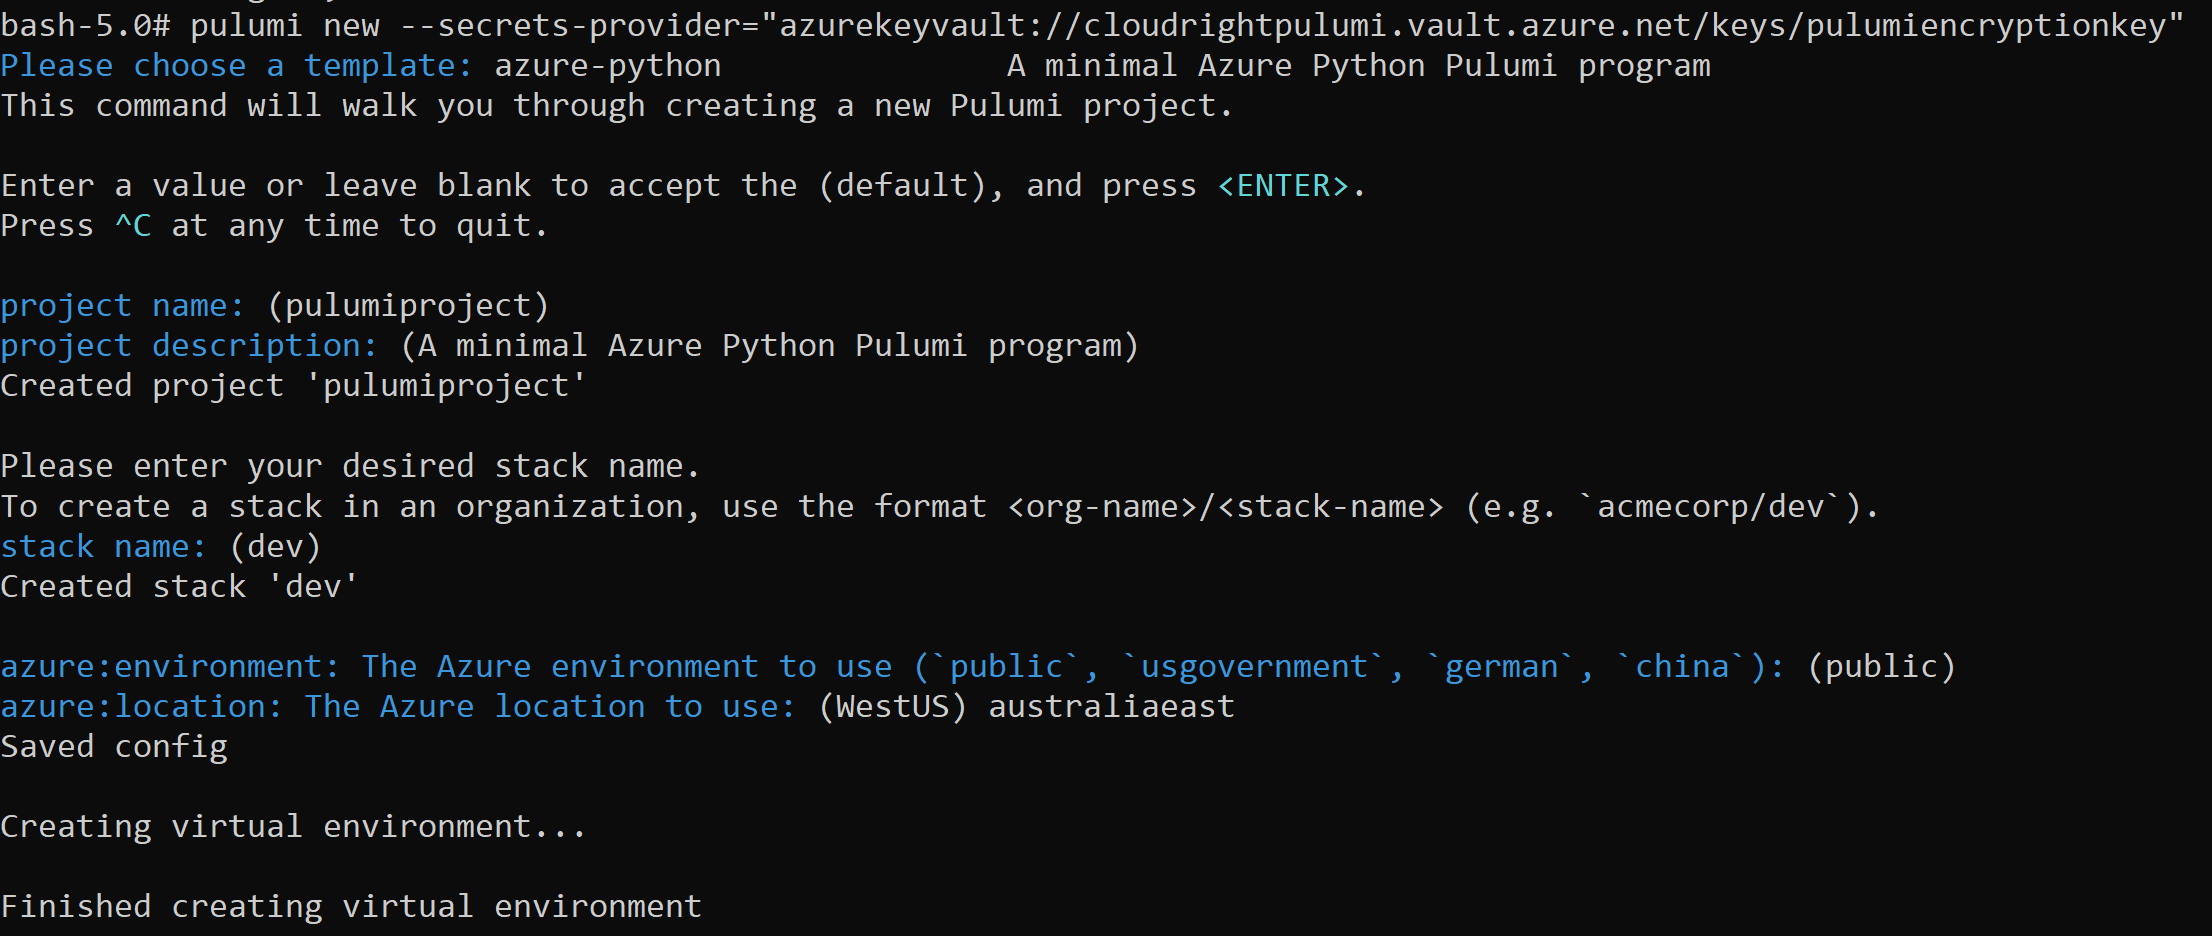Click the azurekeyvault secrets-provider URL
Image resolution: width=2212 pixels, height=936 pixels.
pyautogui.click(x=1472, y=25)
